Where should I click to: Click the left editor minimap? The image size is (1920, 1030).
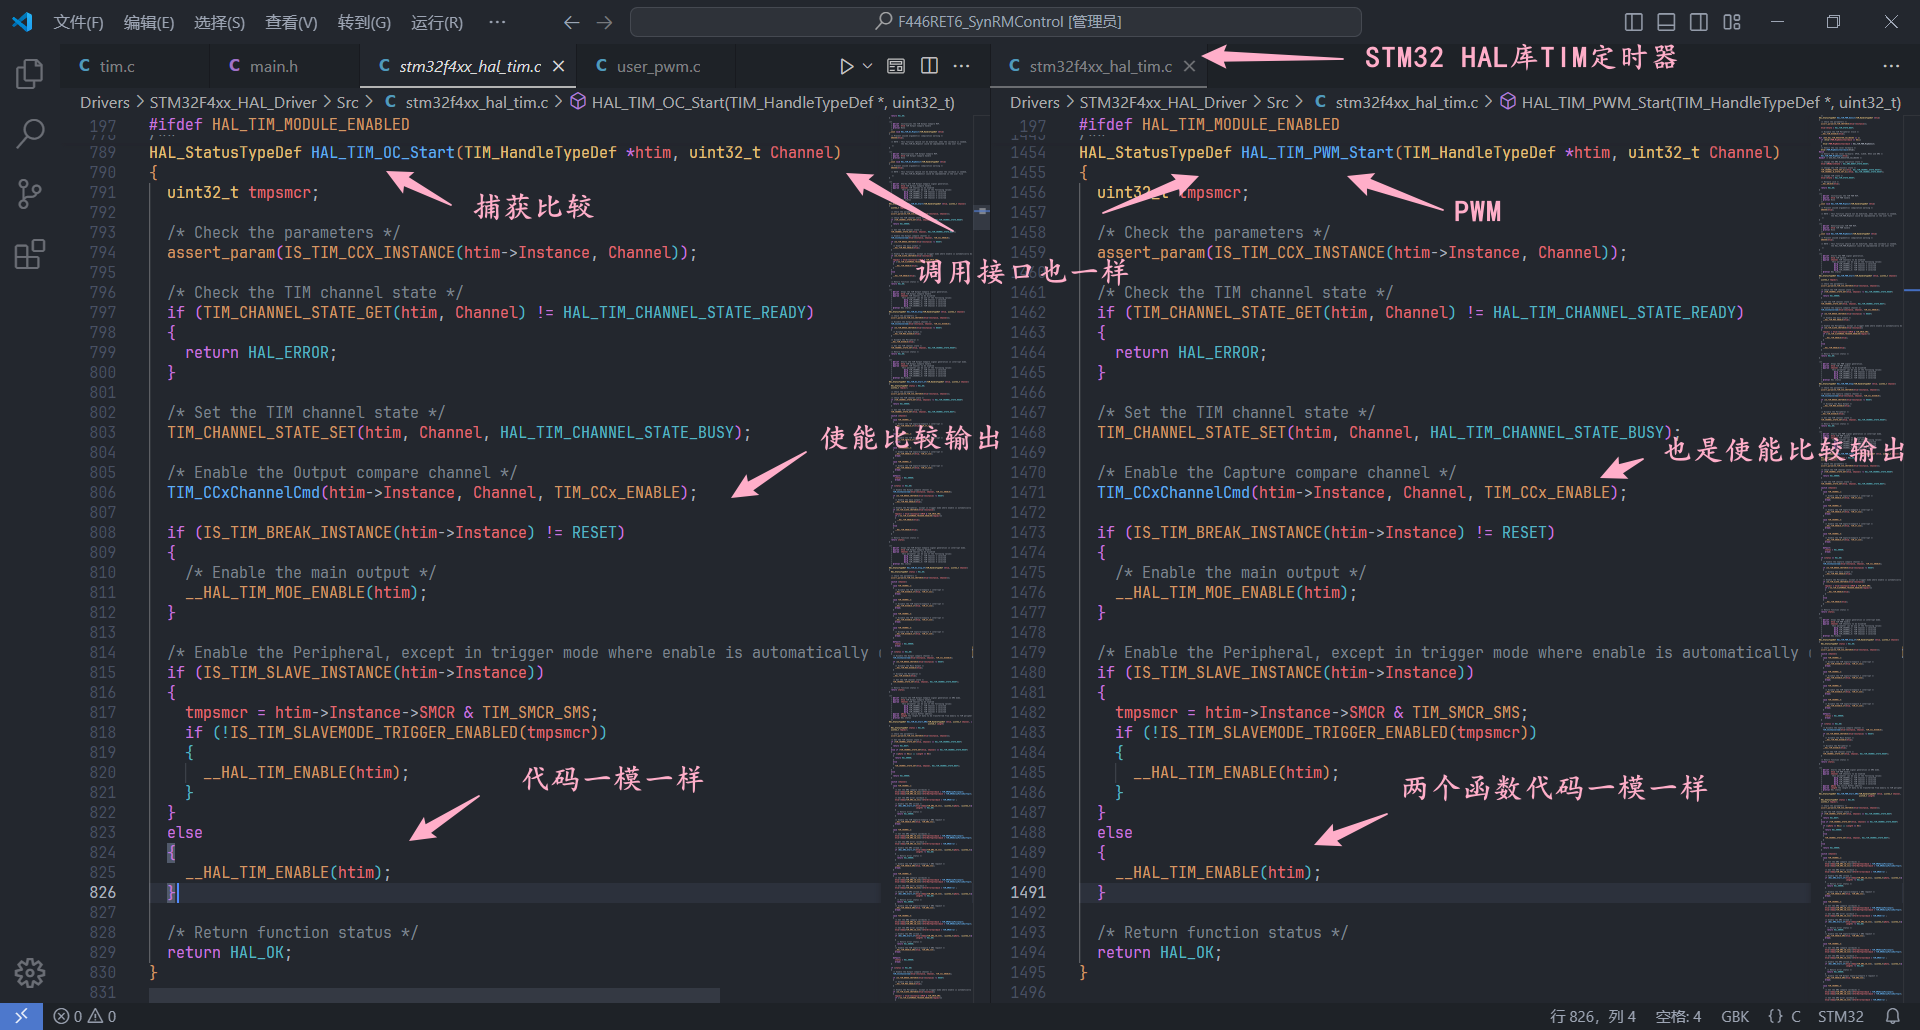tap(931, 560)
